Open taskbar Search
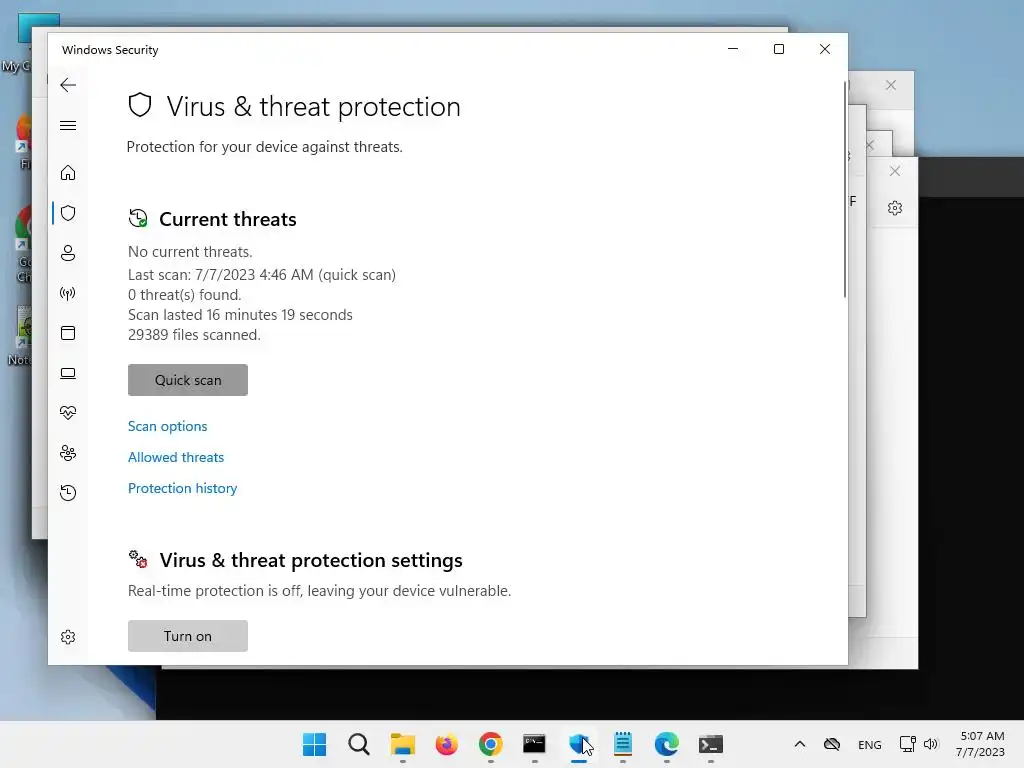Screen dimensions: 1024x768 pyautogui.click(x=359, y=744)
